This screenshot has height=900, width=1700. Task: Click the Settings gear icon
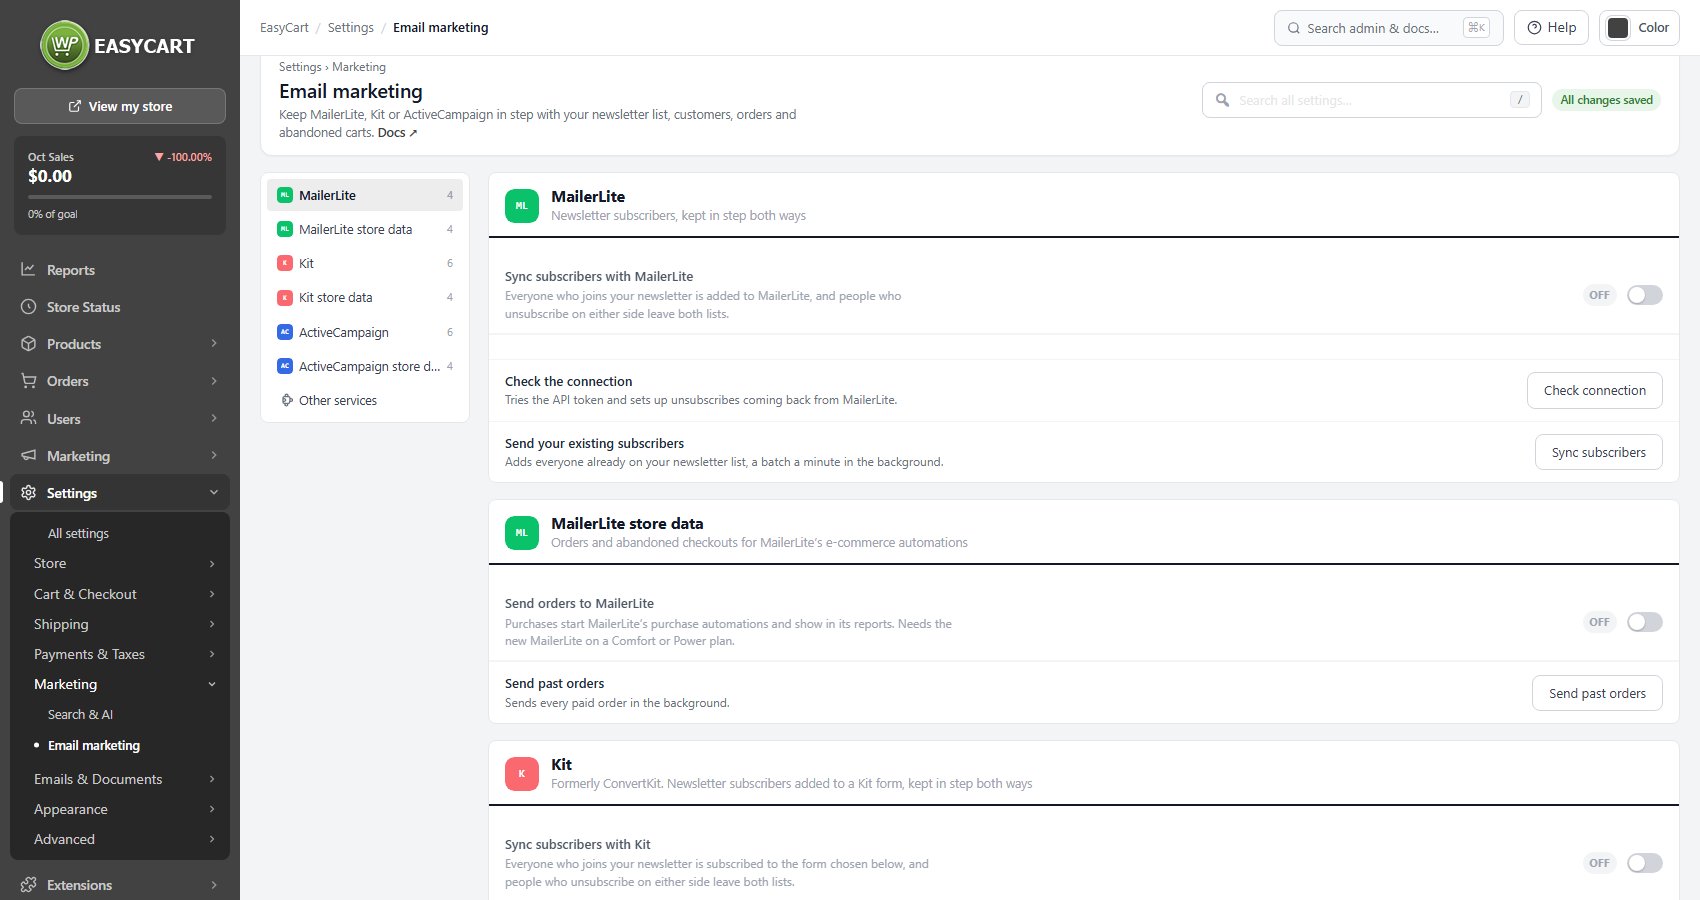pyautogui.click(x=28, y=492)
